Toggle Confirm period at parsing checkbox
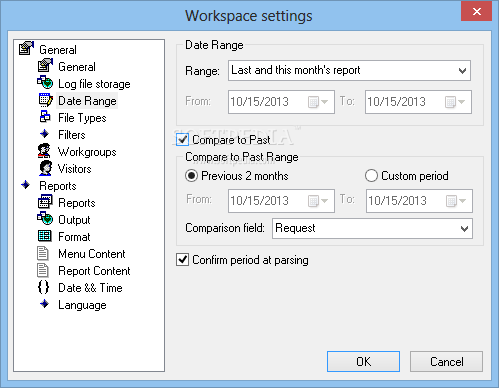This screenshot has height=388, width=499. point(182,260)
